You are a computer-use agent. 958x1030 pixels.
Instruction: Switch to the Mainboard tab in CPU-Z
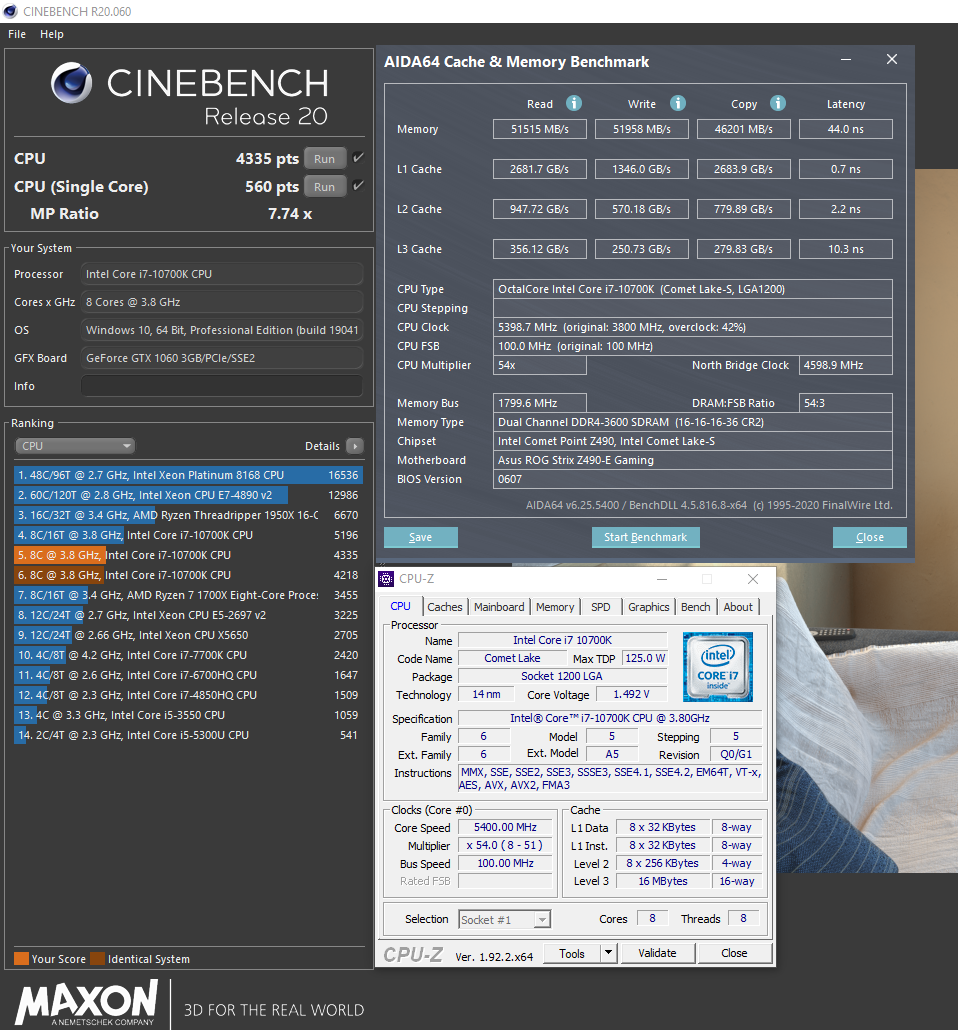499,607
